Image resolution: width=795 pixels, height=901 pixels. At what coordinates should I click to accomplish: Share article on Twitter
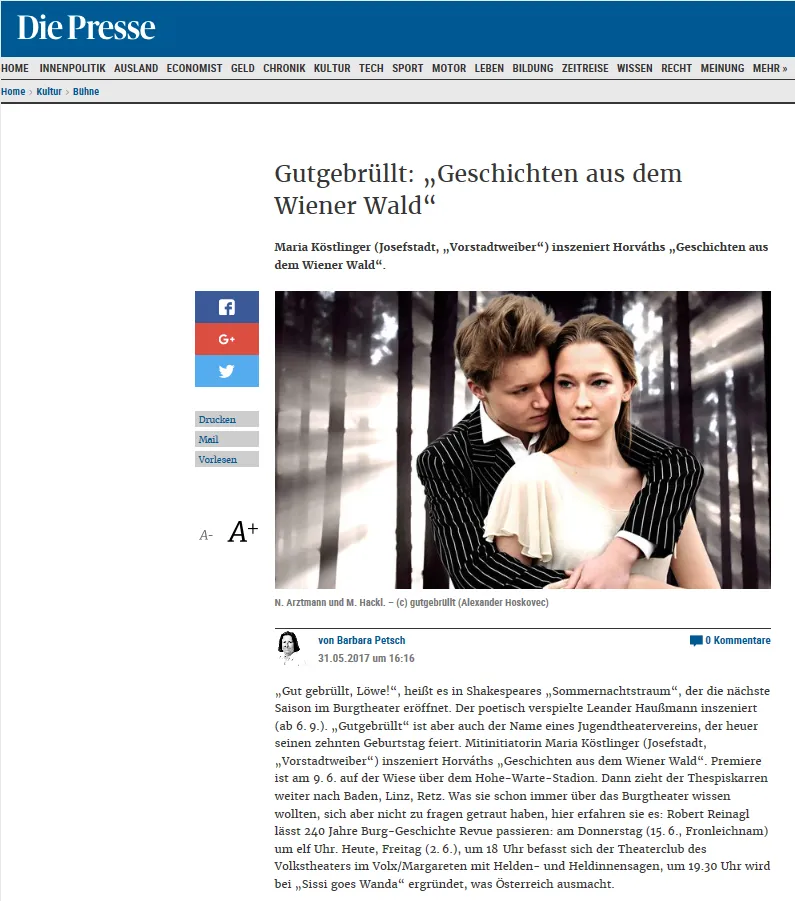coord(227,371)
